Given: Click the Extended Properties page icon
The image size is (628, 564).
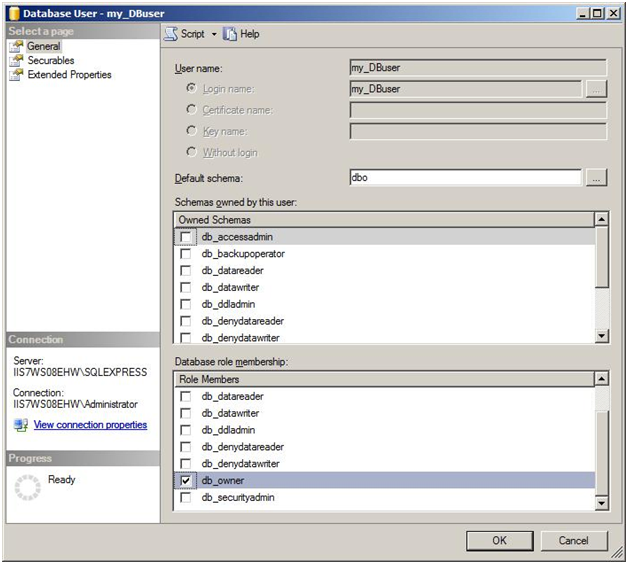Looking at the screenshot, I should click(x=16, y=75).
